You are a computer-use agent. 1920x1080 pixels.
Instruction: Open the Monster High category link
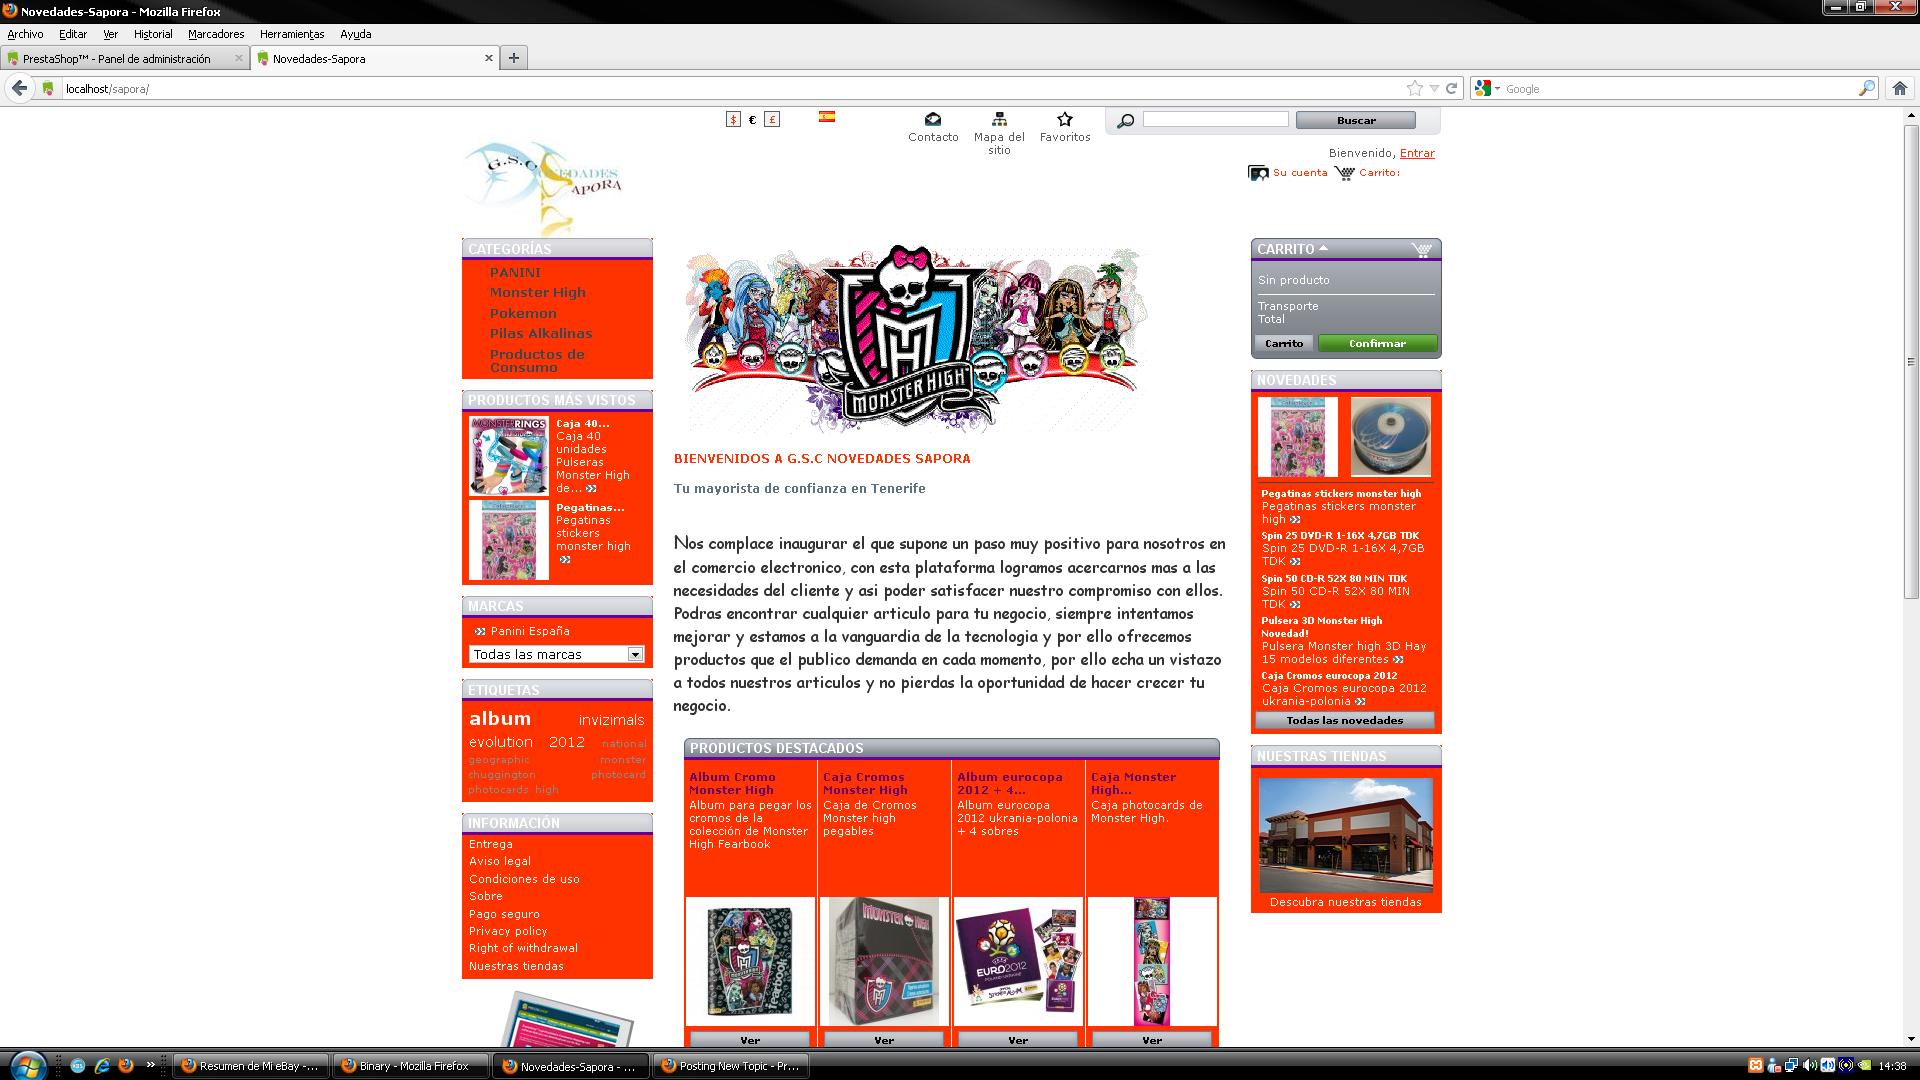coord(537,293)
